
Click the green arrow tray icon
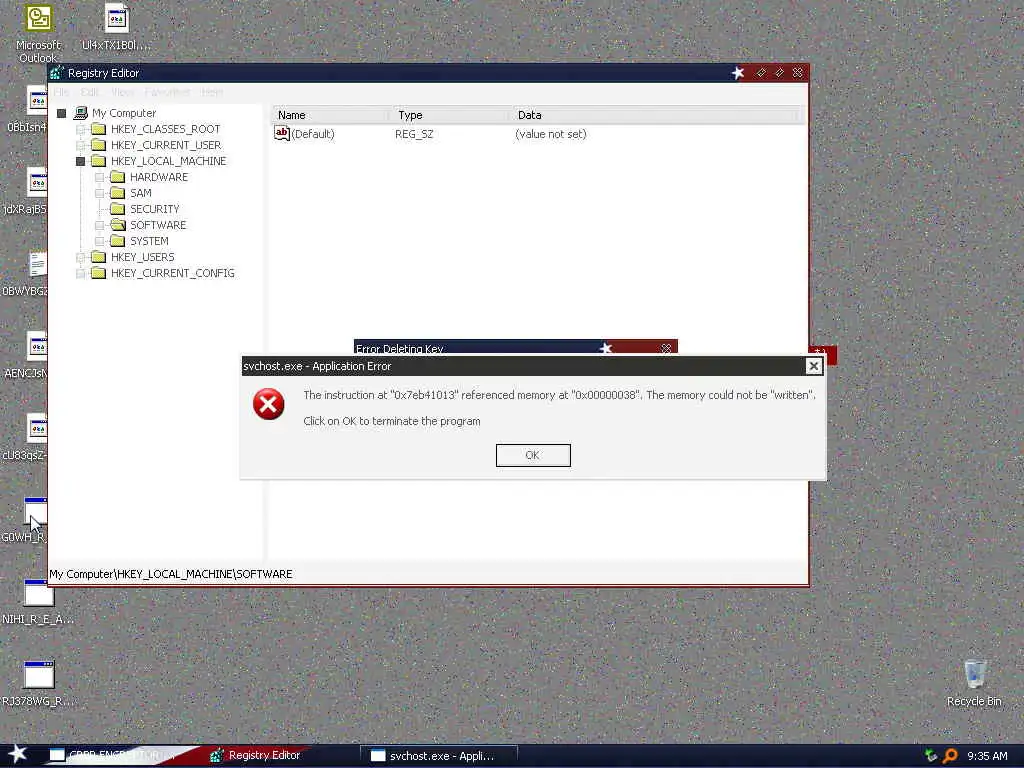pos(931,756)
